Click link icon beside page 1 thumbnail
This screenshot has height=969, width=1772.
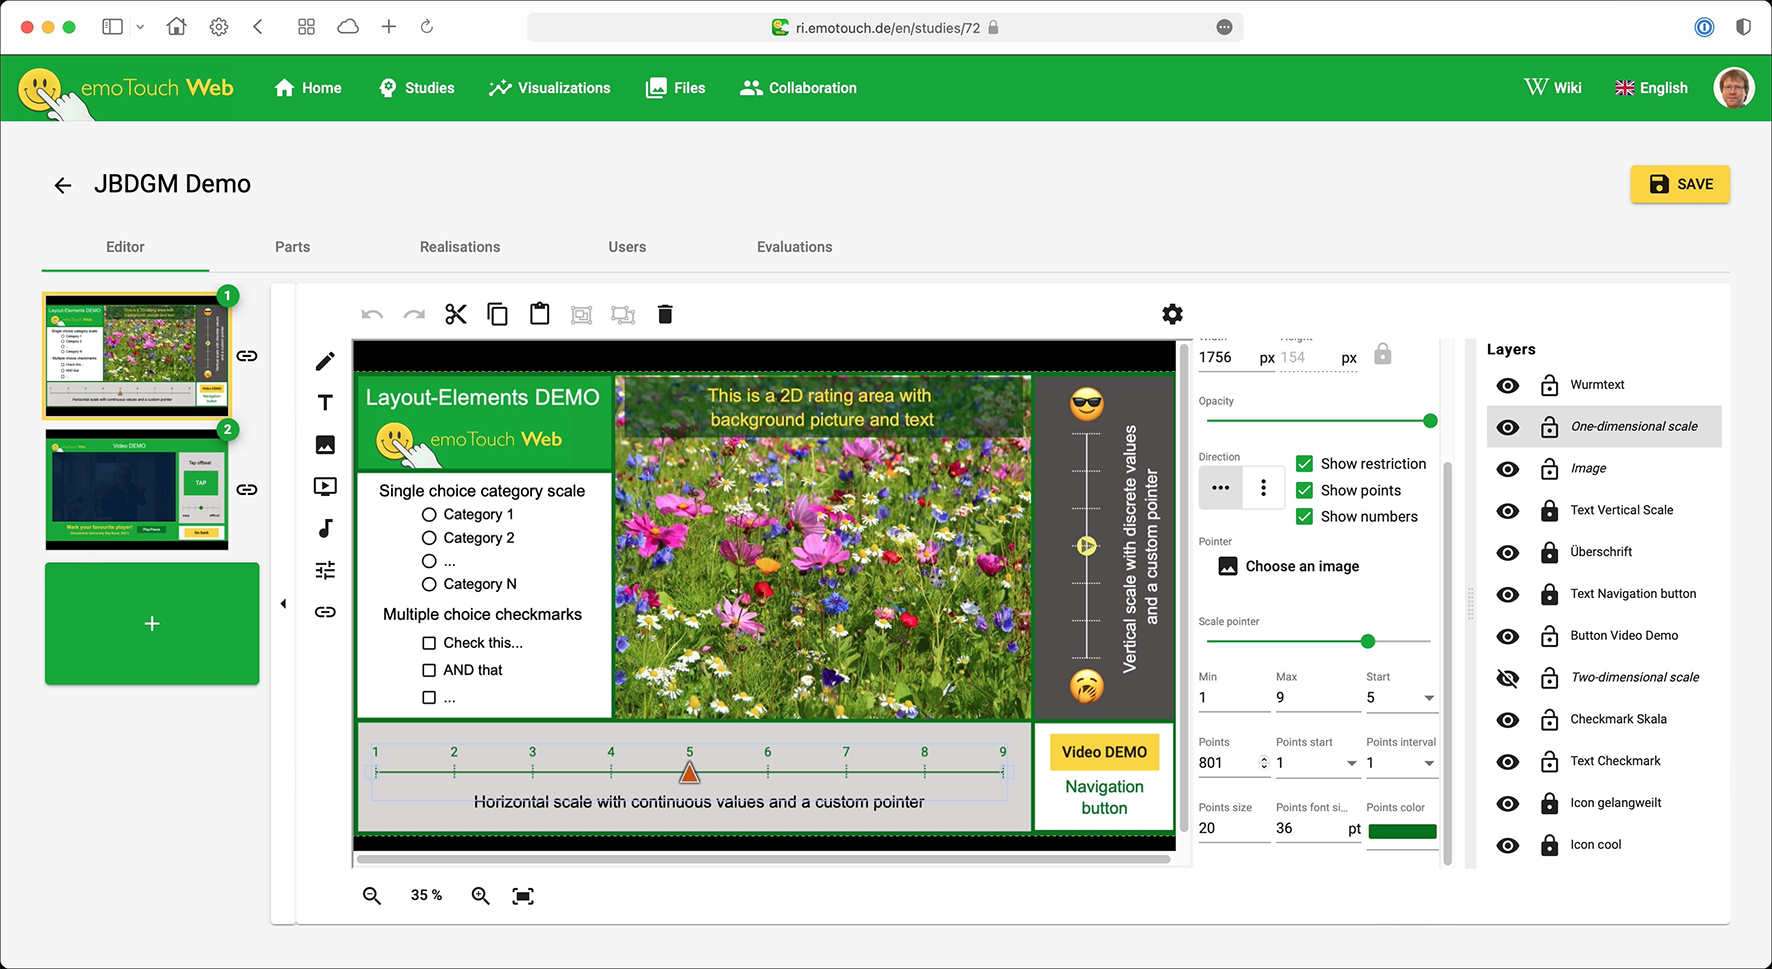click(x=247, y=356)
